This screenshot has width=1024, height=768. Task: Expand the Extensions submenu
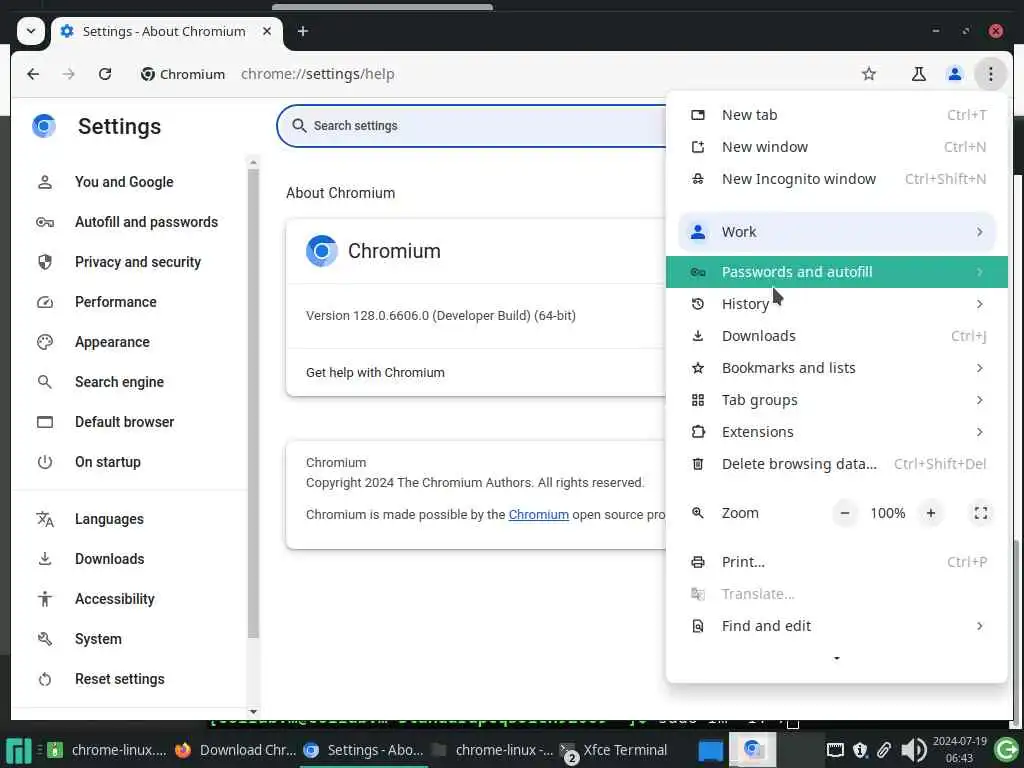[x=837, y=432]
